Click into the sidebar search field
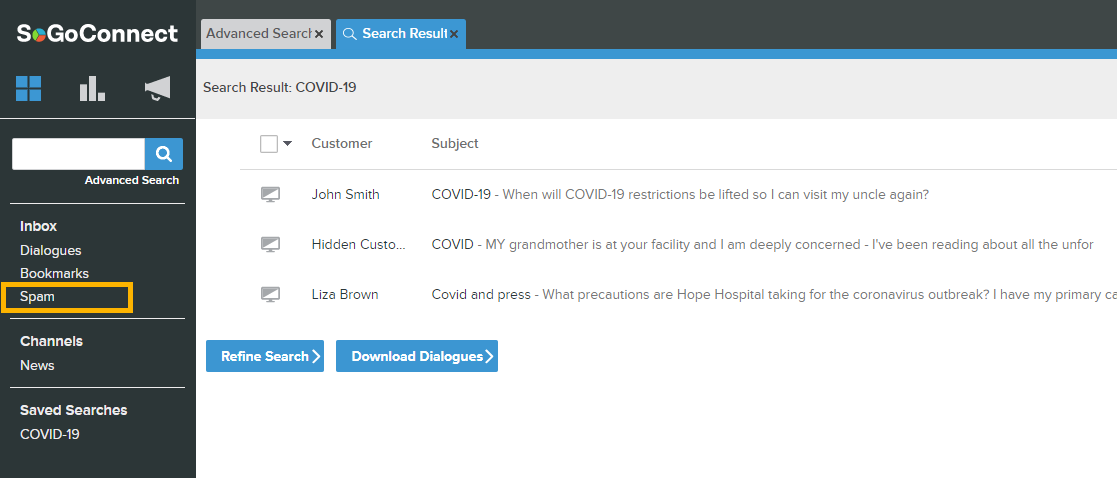The height and width of the screenshot is (478, 1117). [78, 154]
